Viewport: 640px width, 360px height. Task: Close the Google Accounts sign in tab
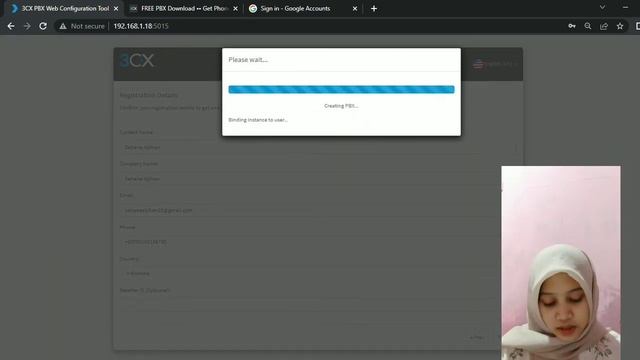[x=355, y=9]
